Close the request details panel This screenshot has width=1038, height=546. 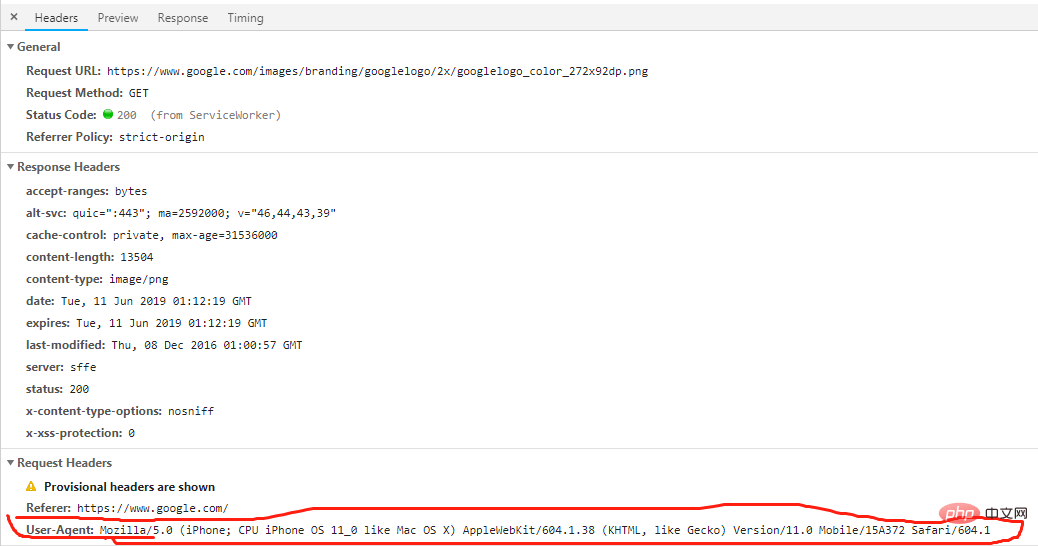click(14, 17)
